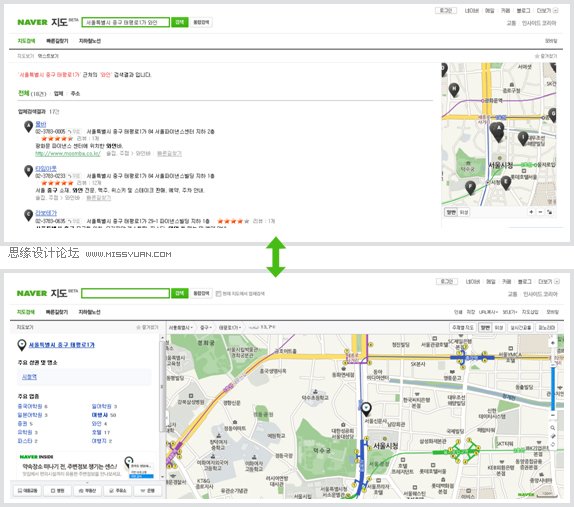This screenshot has height=507, width=574.
Task: Select the 지하철노선 tab on the results page
Action: click(90, 41)
